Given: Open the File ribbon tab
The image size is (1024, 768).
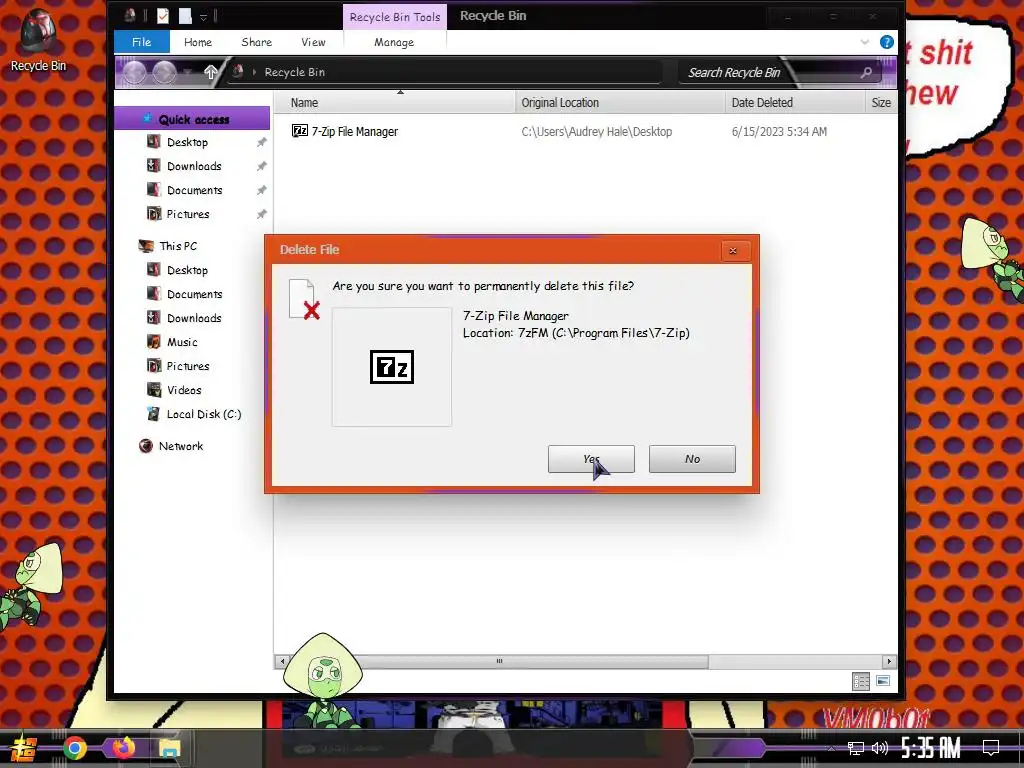Looking at the screenshot, I should point(142,42).
